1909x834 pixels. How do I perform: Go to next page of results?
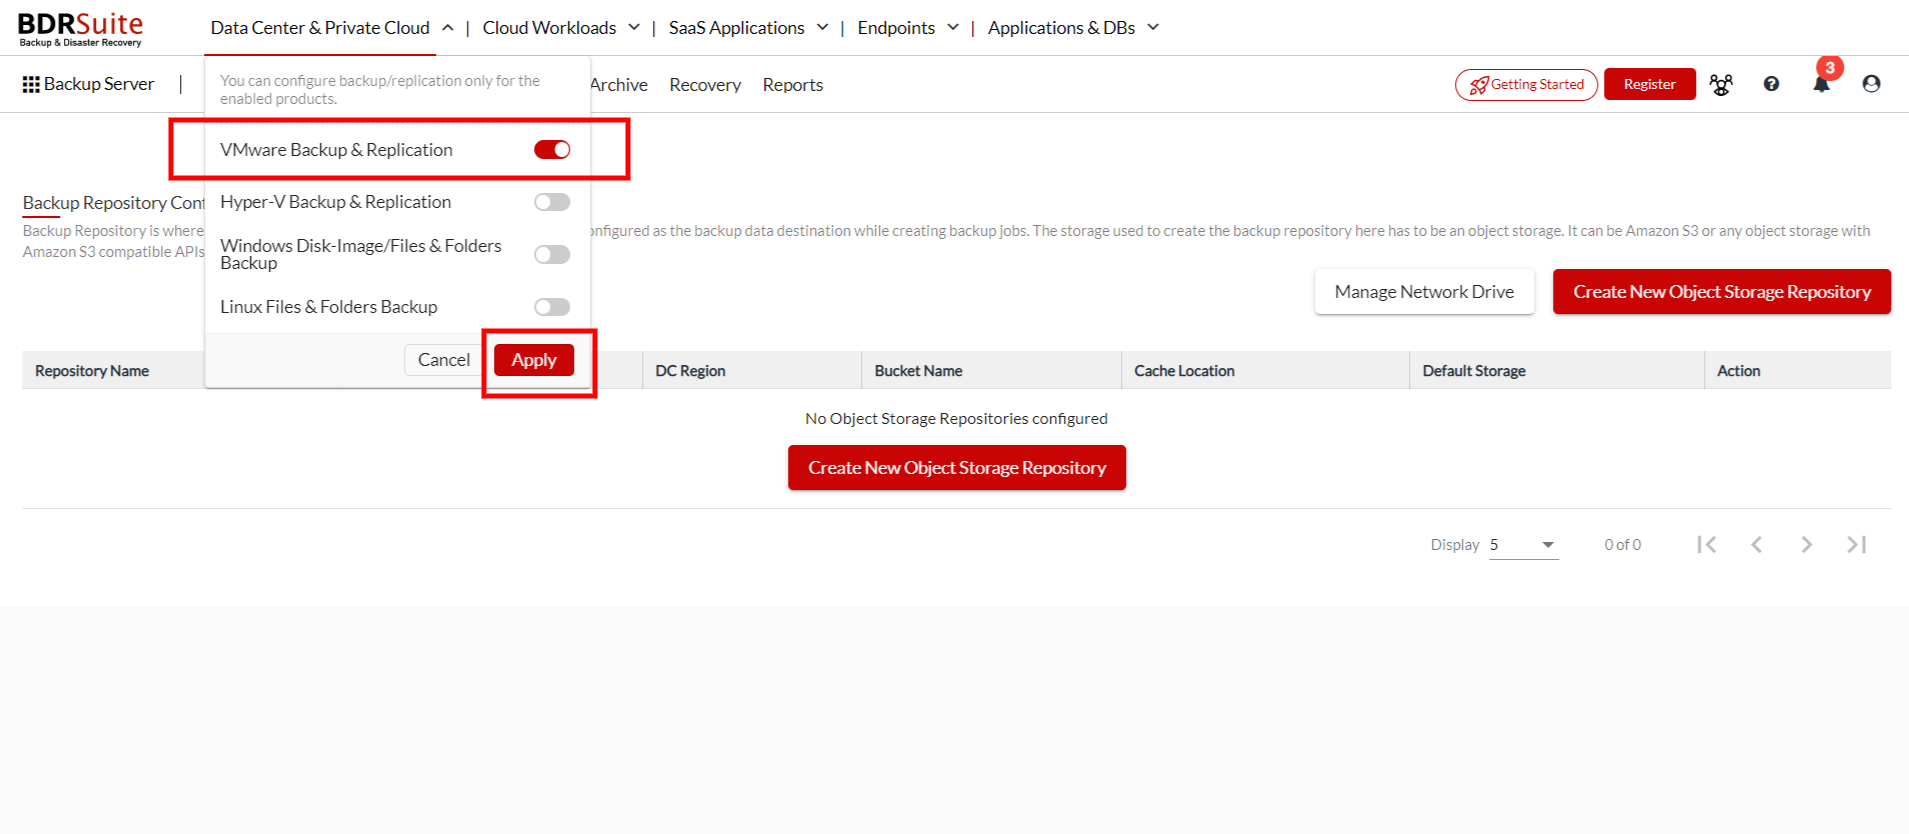(x=1807, y=544)
